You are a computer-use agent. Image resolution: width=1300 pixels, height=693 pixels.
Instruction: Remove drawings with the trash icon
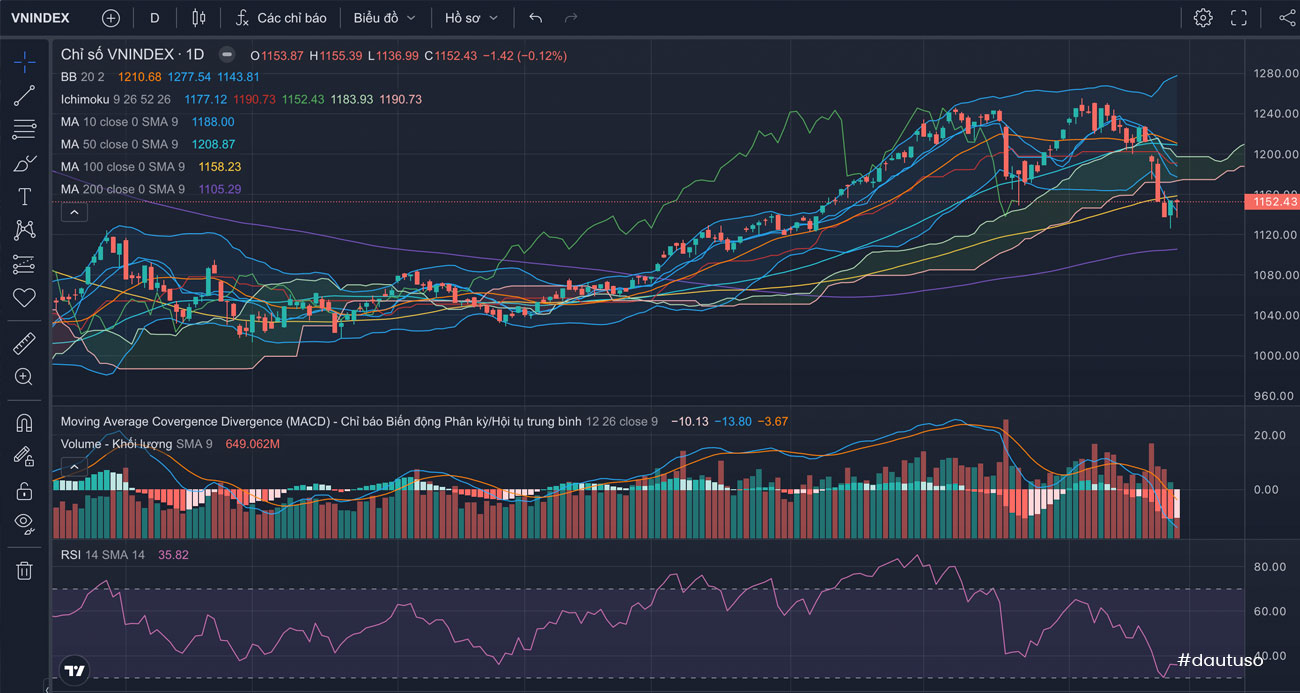click(24, 571)
